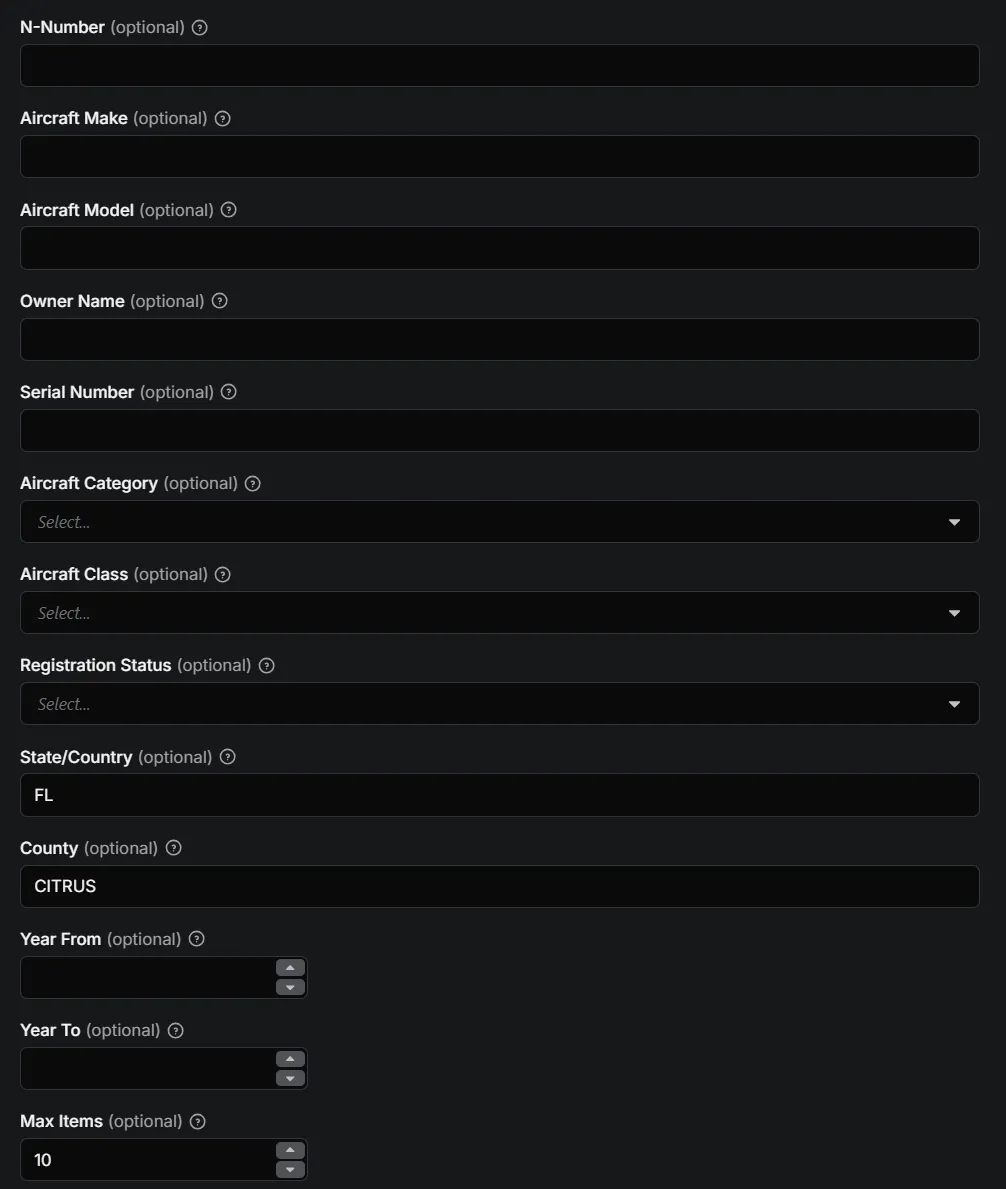Decrease the Year To value

tap(290, 1078)
